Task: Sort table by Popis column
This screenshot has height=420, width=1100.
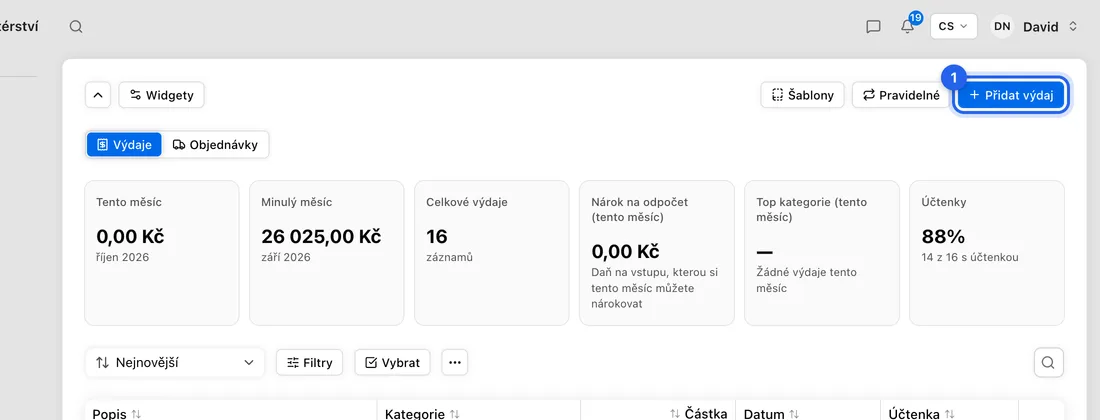Action: [116, 414]
